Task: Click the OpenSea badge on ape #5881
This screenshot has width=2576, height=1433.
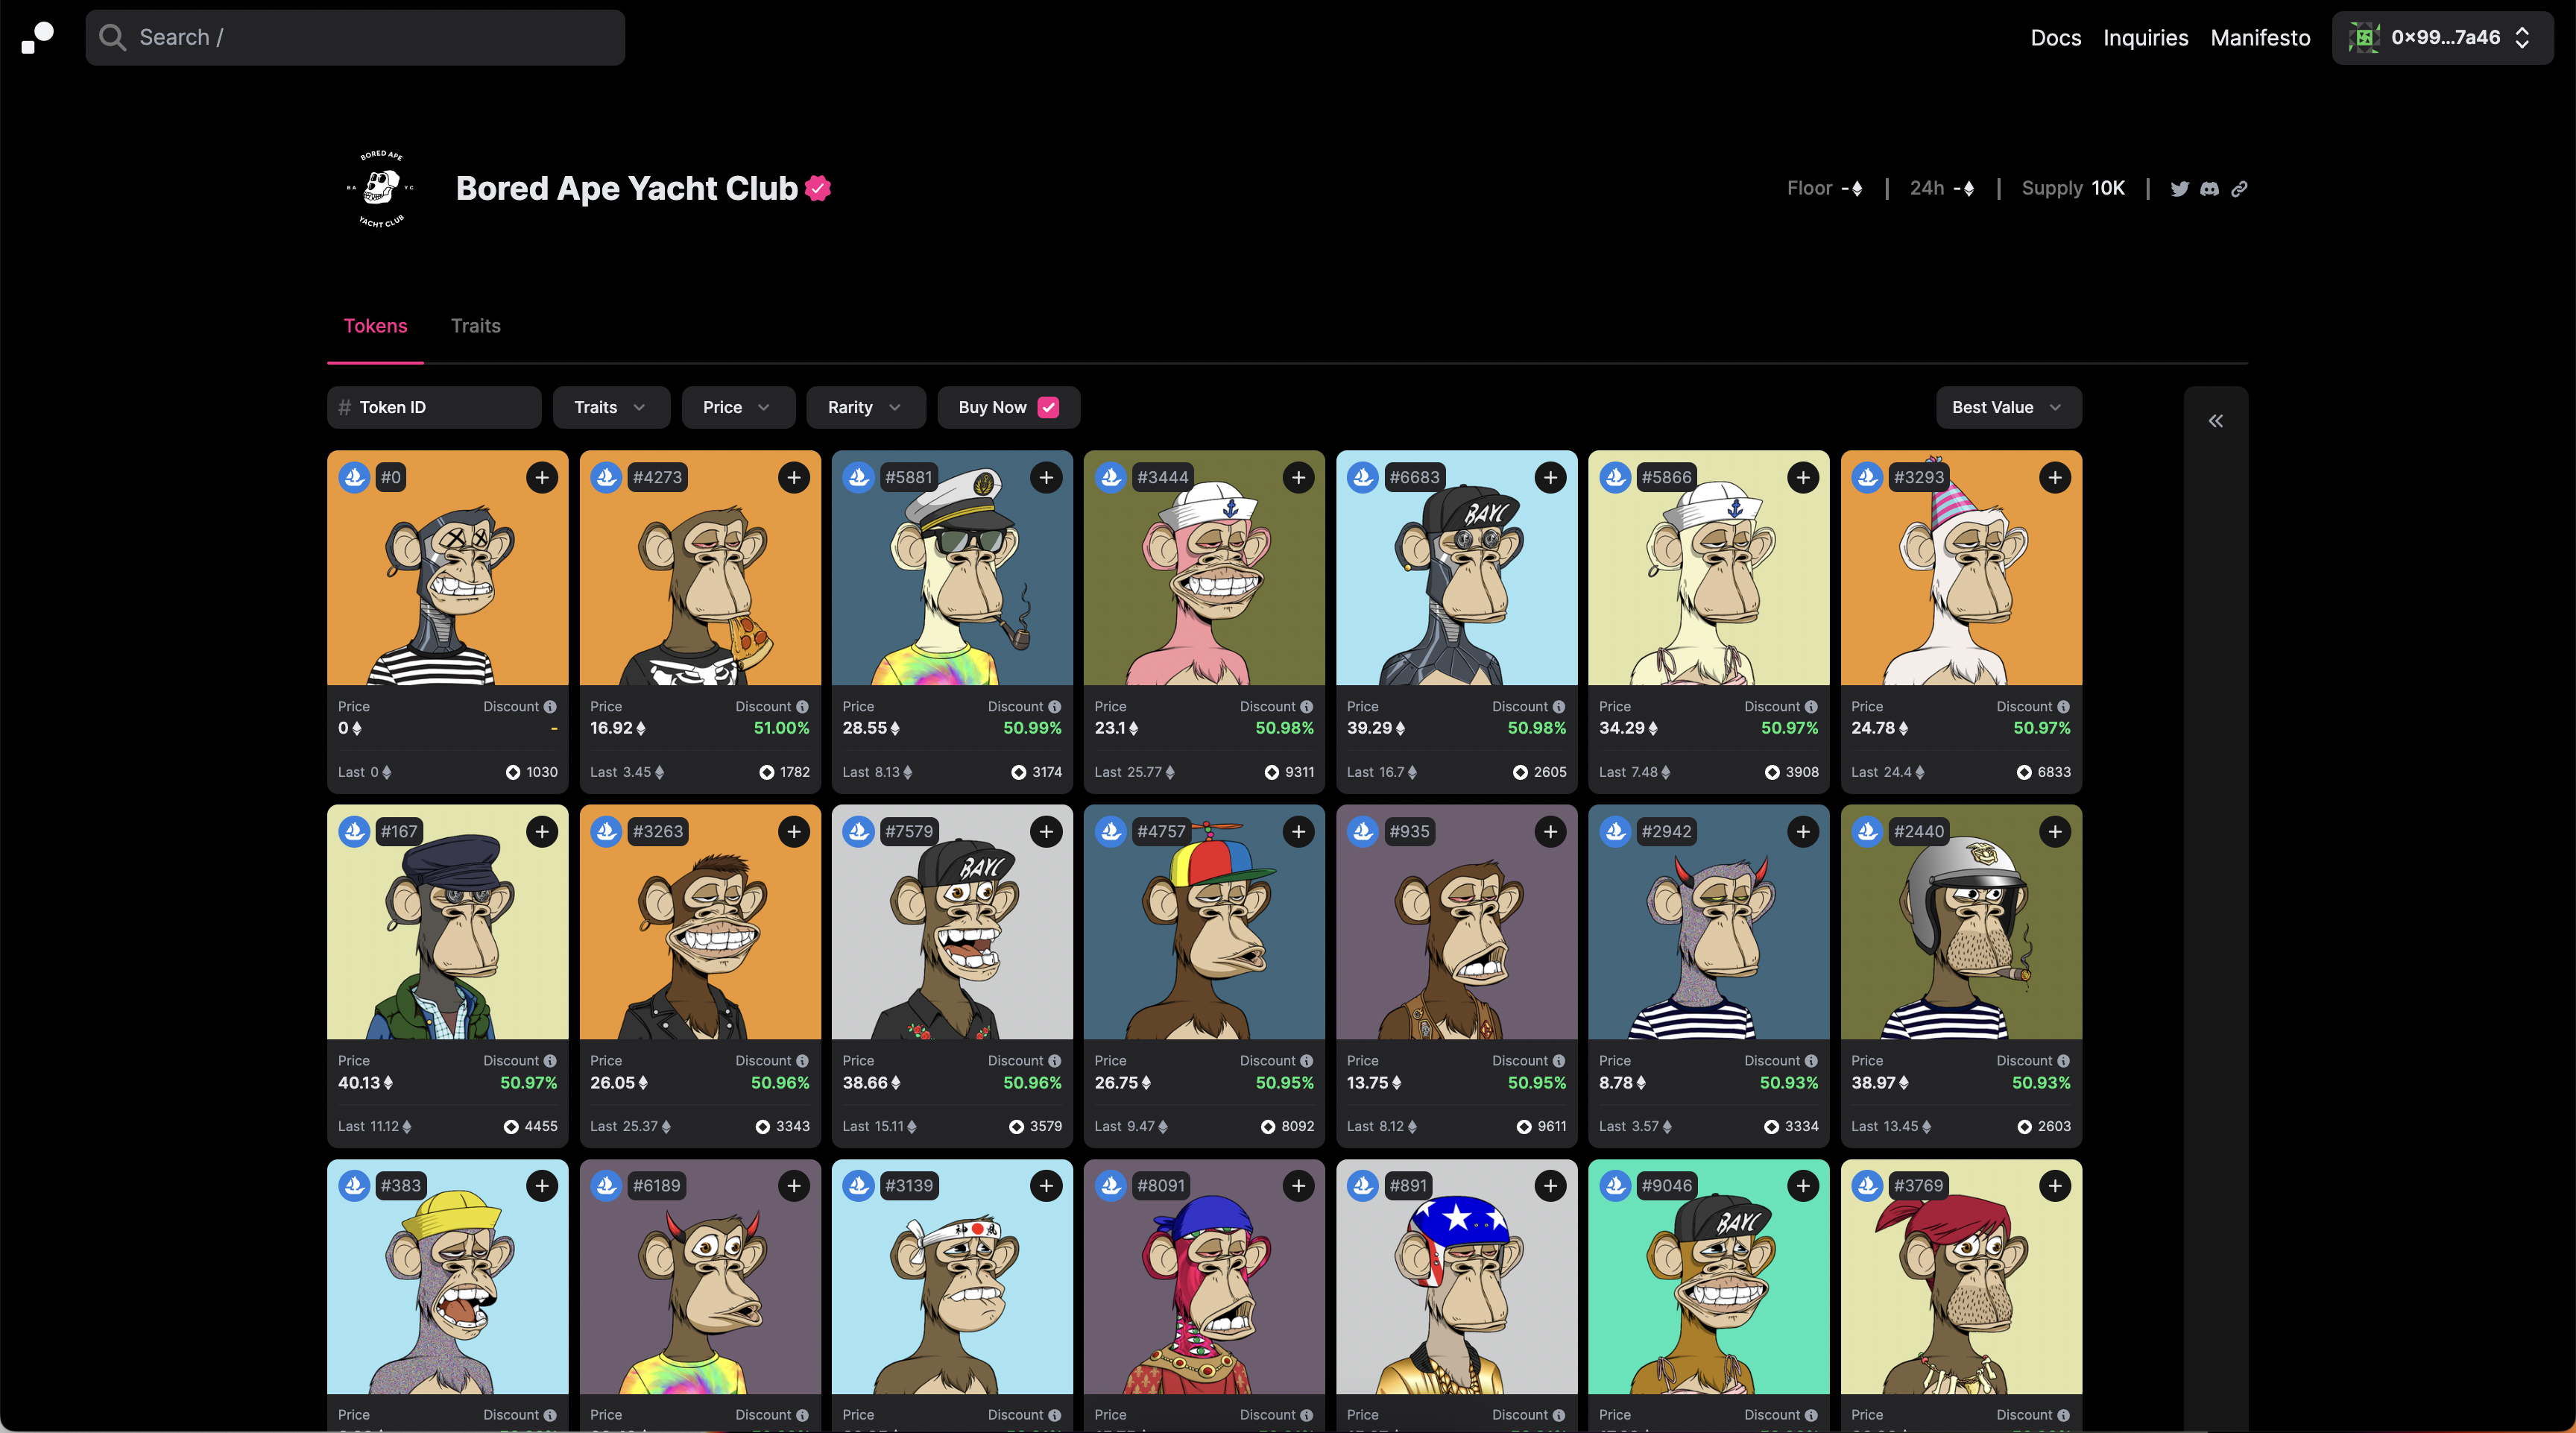Action: 858,477
